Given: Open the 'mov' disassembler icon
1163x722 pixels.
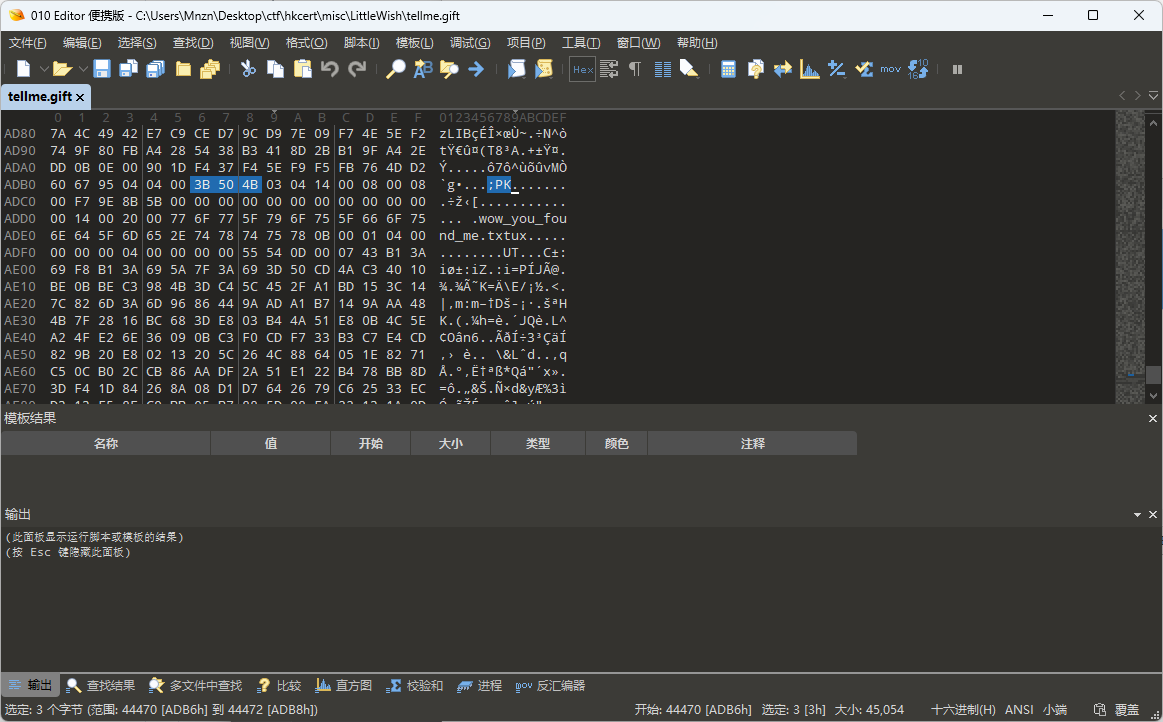Looking at the screenshot, I should 890,69.
